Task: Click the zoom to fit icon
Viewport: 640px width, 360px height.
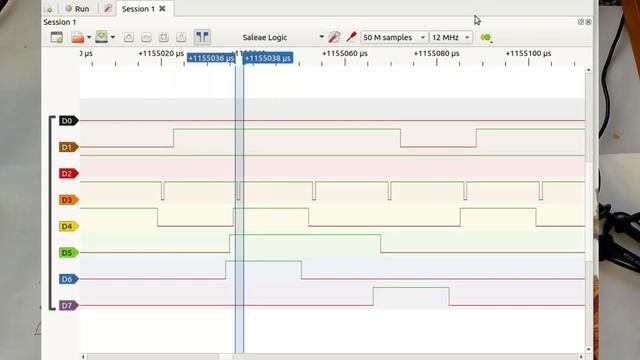Action: (x=164, y=38)
